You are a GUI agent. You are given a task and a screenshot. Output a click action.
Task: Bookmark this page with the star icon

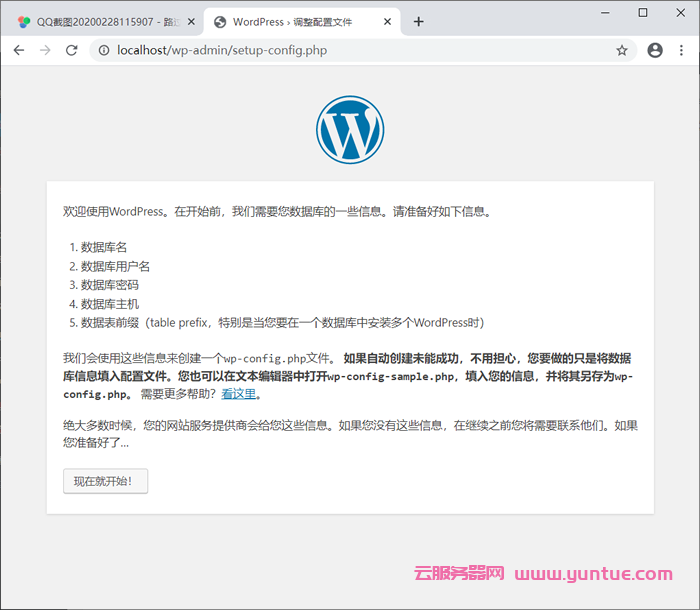pos(622,50)
